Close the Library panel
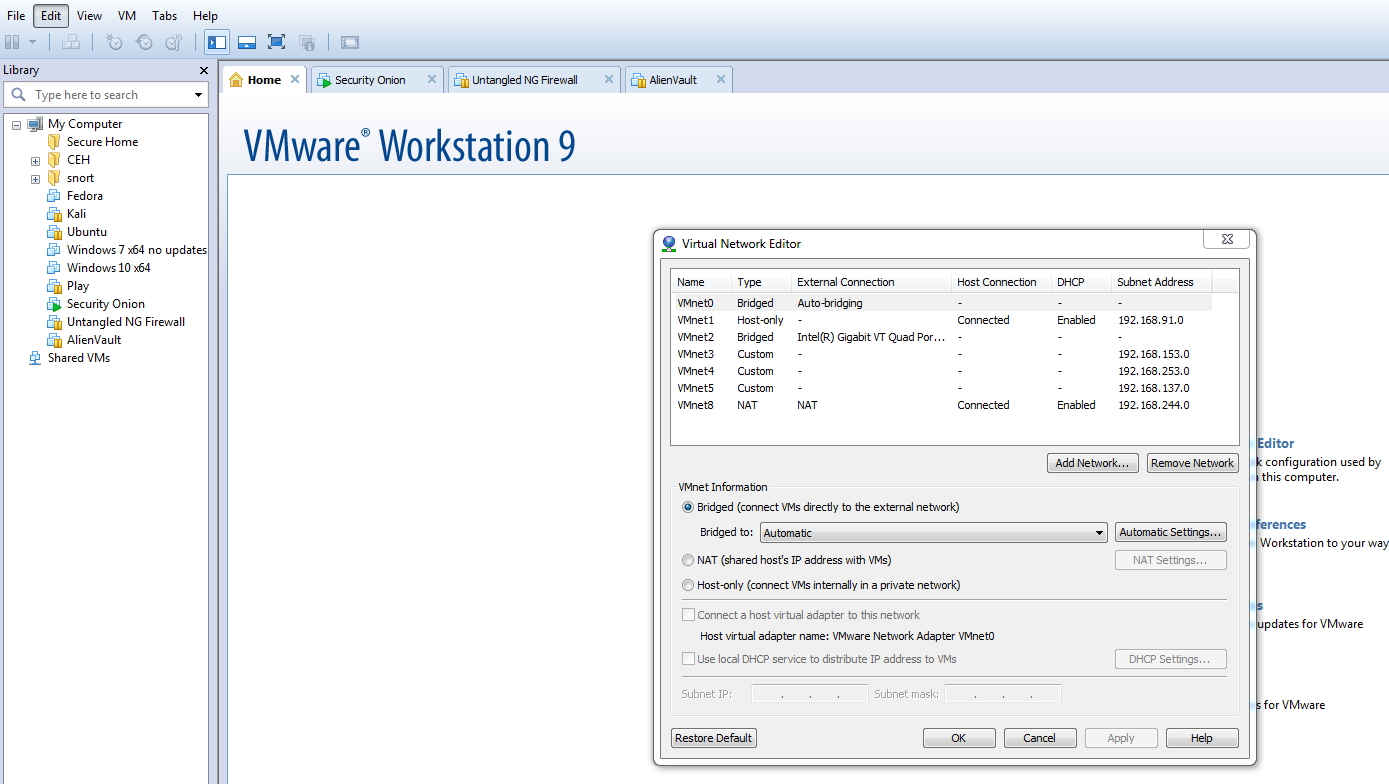This screenshot has width=1389, height=784. (x=204, y=71)
